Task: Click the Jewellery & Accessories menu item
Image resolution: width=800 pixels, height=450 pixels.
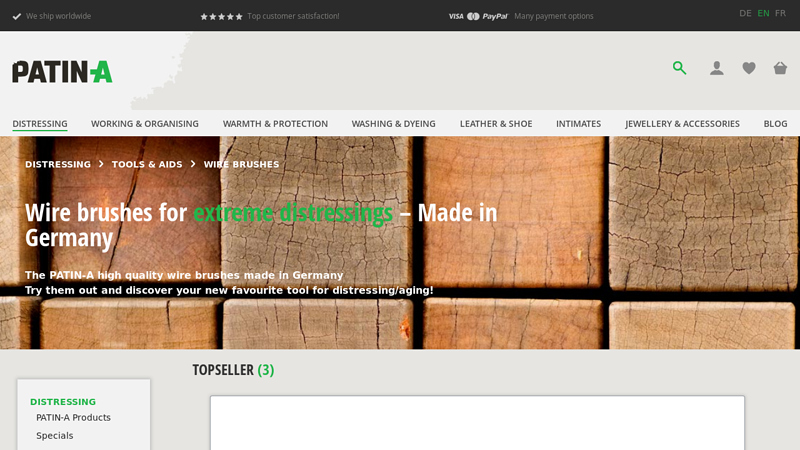Action: [x=682, y=124]
